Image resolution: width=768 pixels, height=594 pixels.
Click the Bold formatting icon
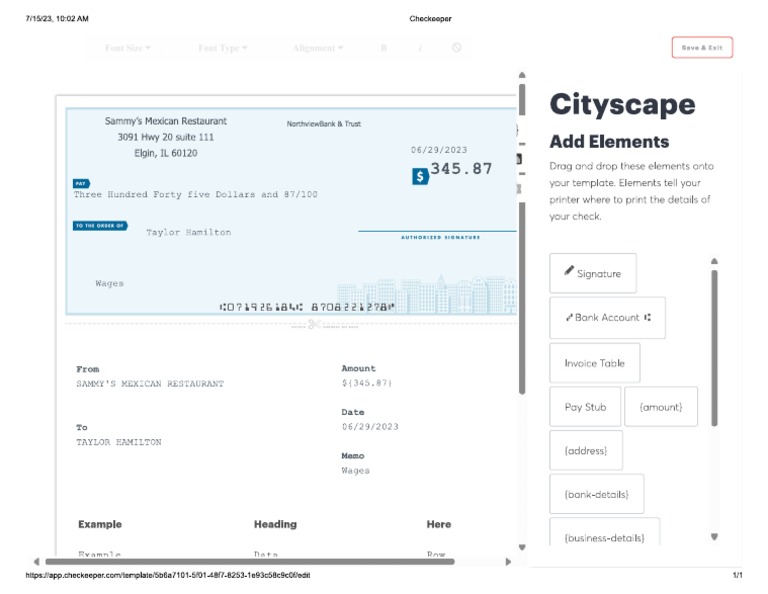point(383,48)
